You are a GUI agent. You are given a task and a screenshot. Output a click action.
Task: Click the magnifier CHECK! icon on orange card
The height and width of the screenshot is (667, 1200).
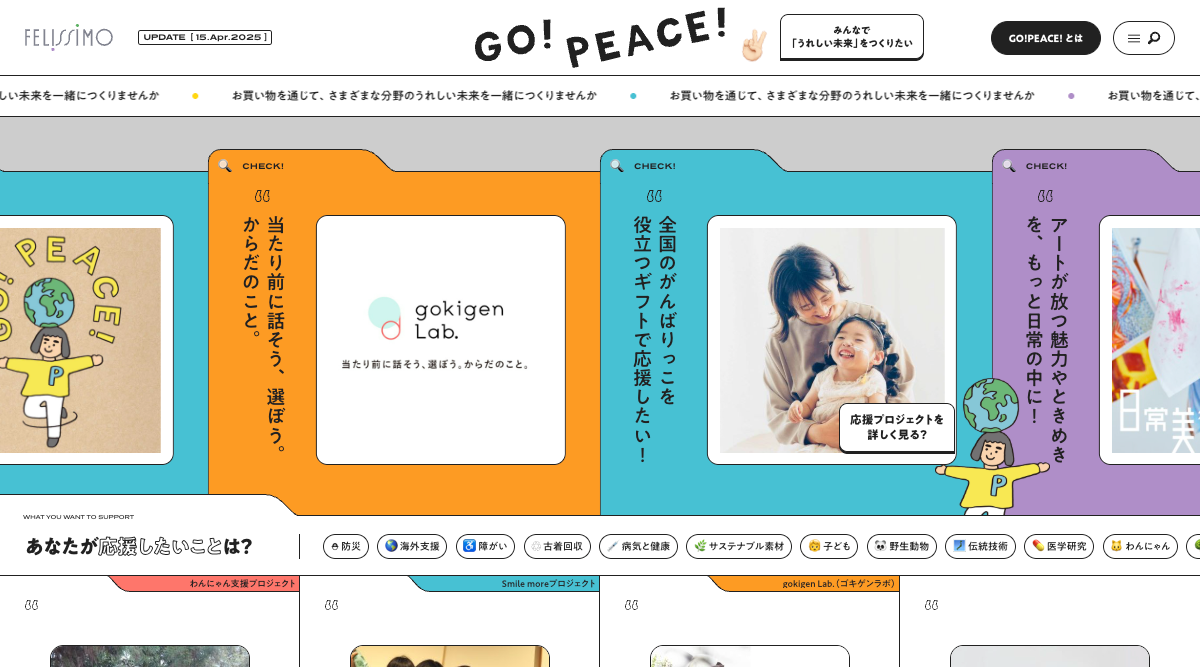tap(225, 166)
